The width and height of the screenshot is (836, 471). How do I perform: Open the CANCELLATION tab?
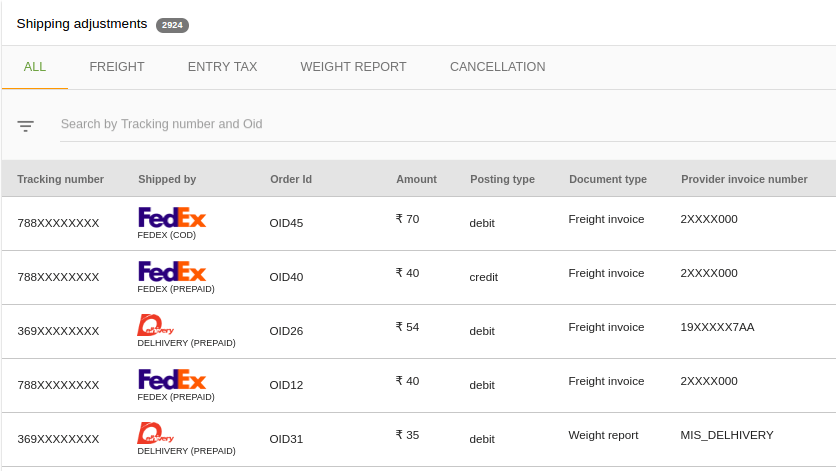[497, 67]
